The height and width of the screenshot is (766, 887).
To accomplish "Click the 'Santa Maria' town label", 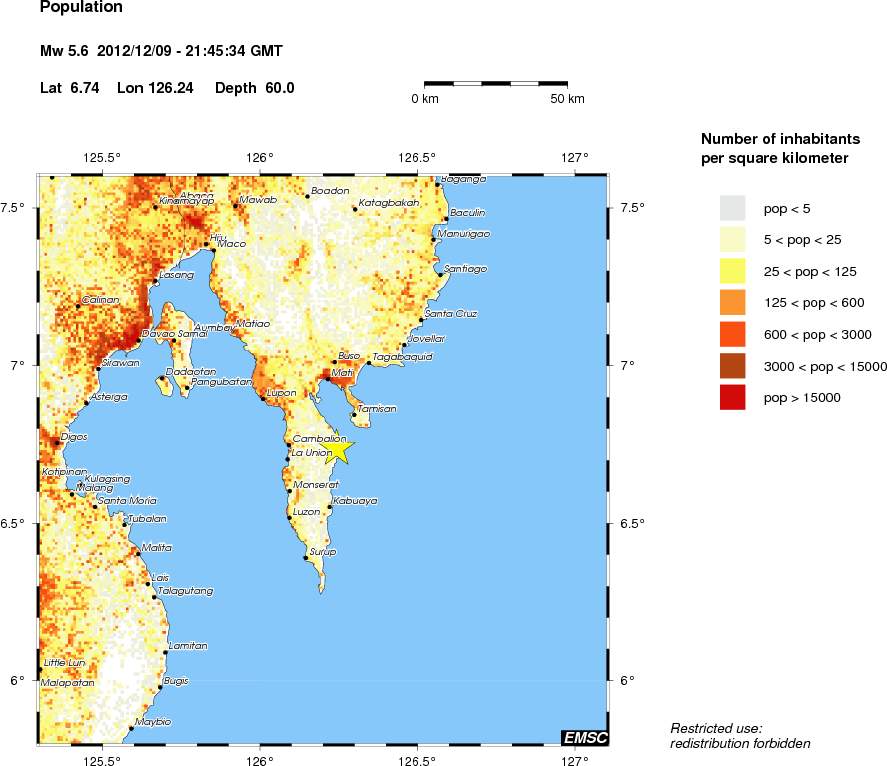I will tap(127, 501).
